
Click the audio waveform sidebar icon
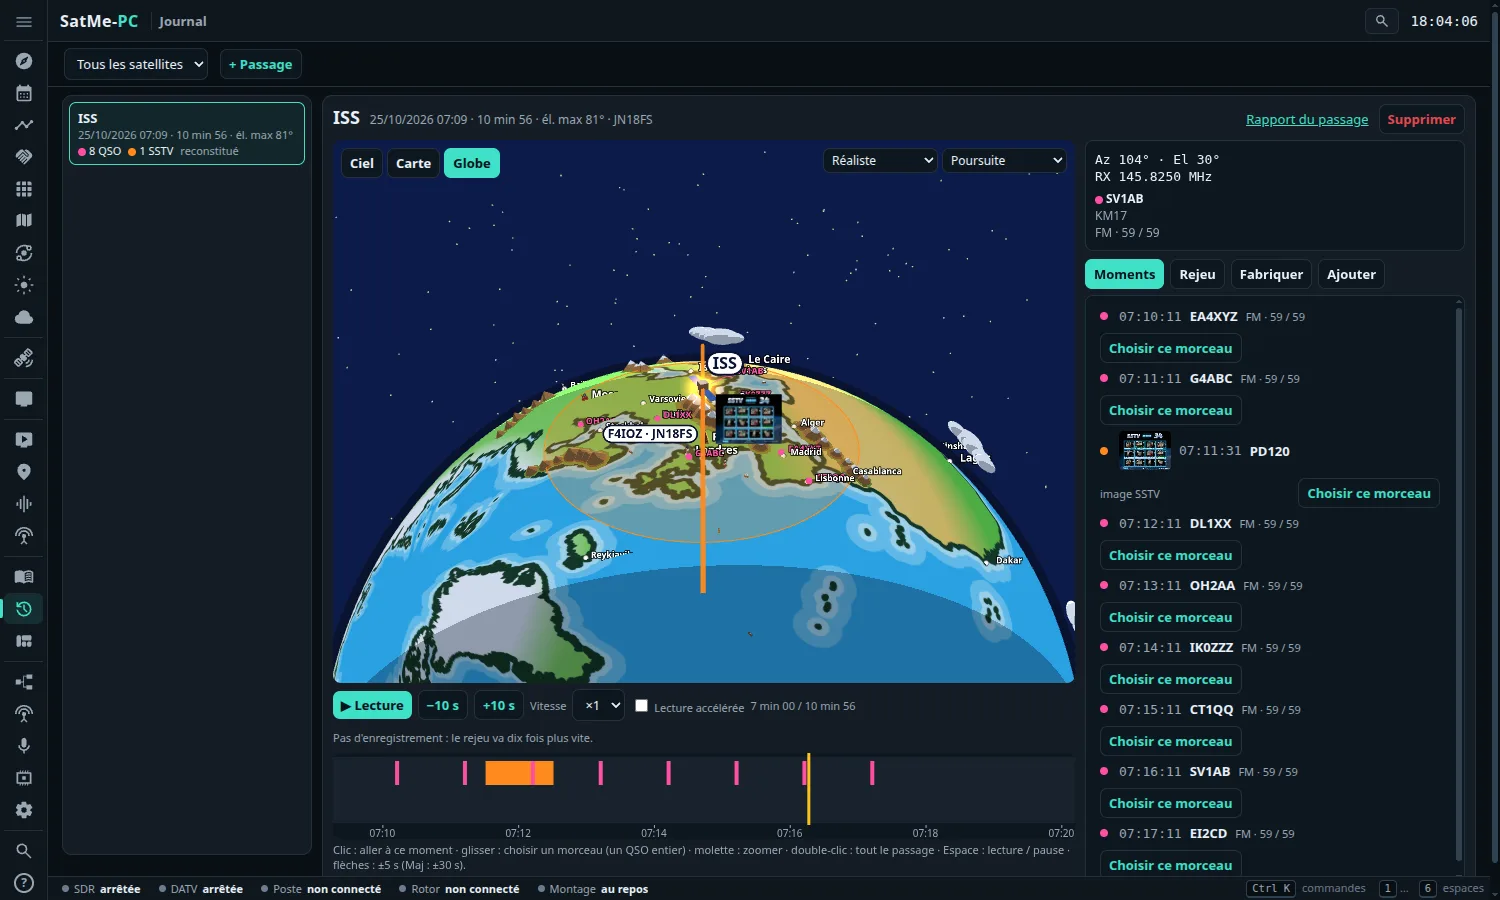pyautogui.click(x=24, y=504)
